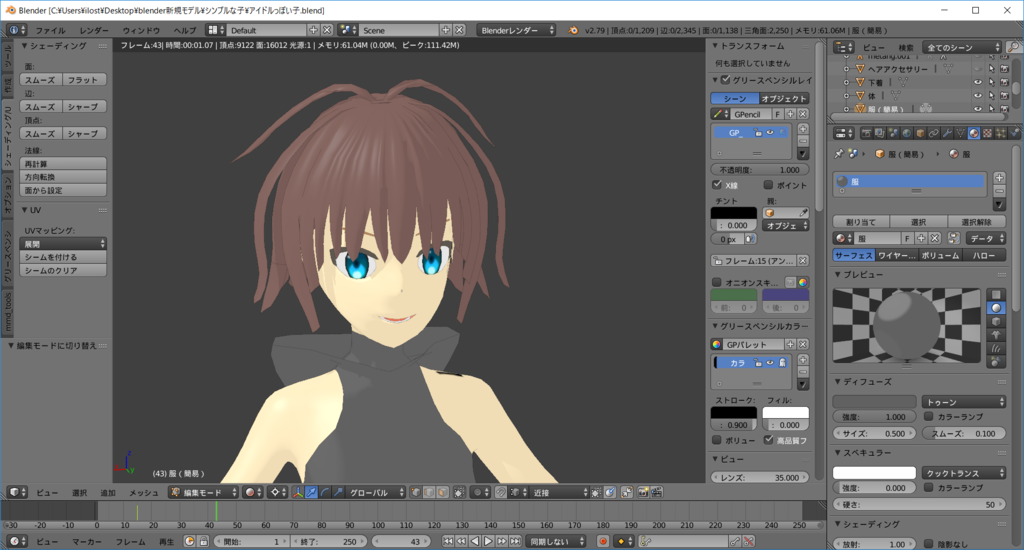Toggle the 3D manipulator axes icon
This screenshot has width=1024, height=550.
tap(298, 493)
